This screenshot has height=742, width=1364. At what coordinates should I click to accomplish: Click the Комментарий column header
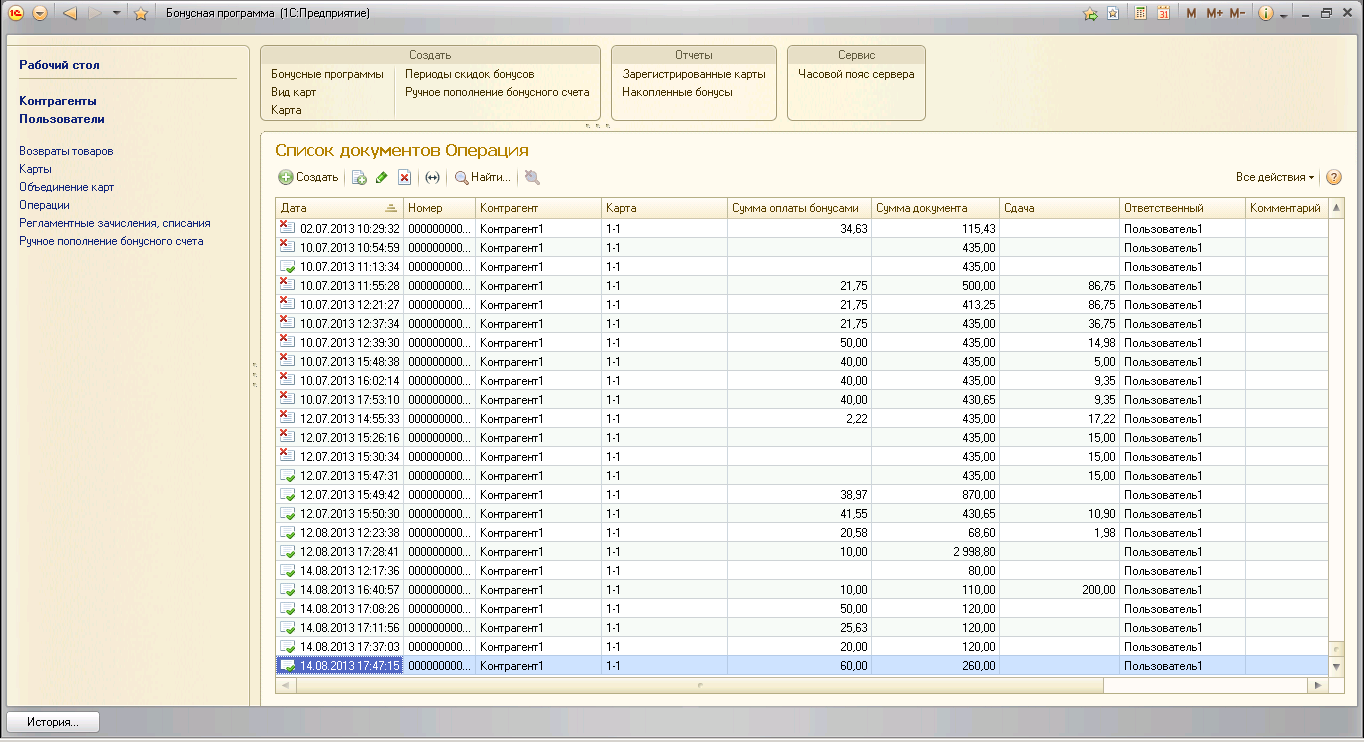(1287, 208)
